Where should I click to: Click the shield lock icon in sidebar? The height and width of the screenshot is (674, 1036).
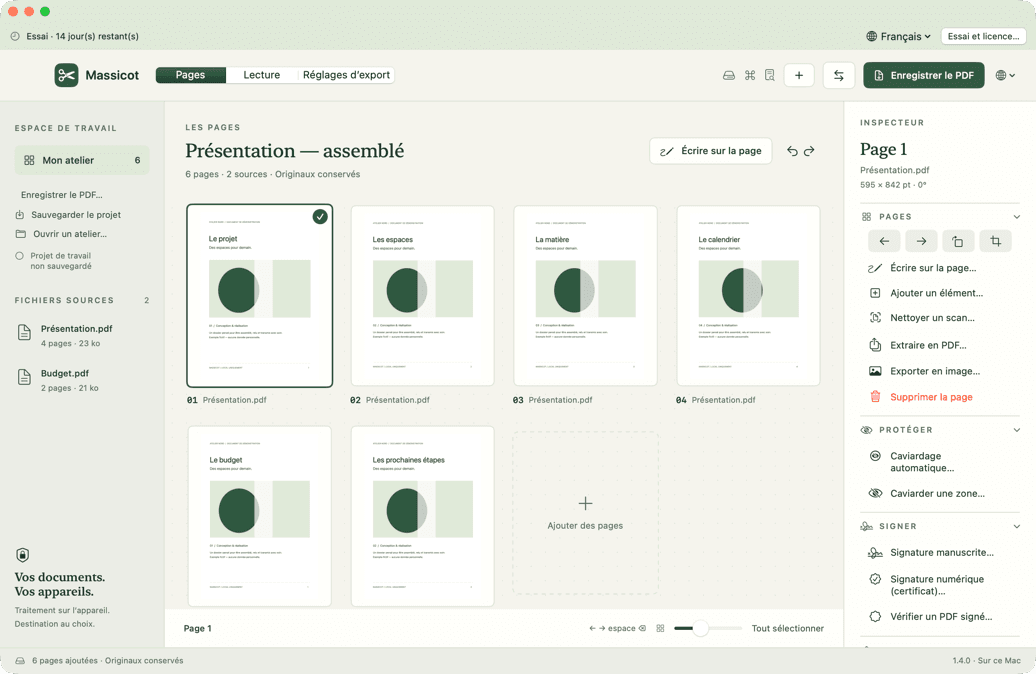coord(22,555)
